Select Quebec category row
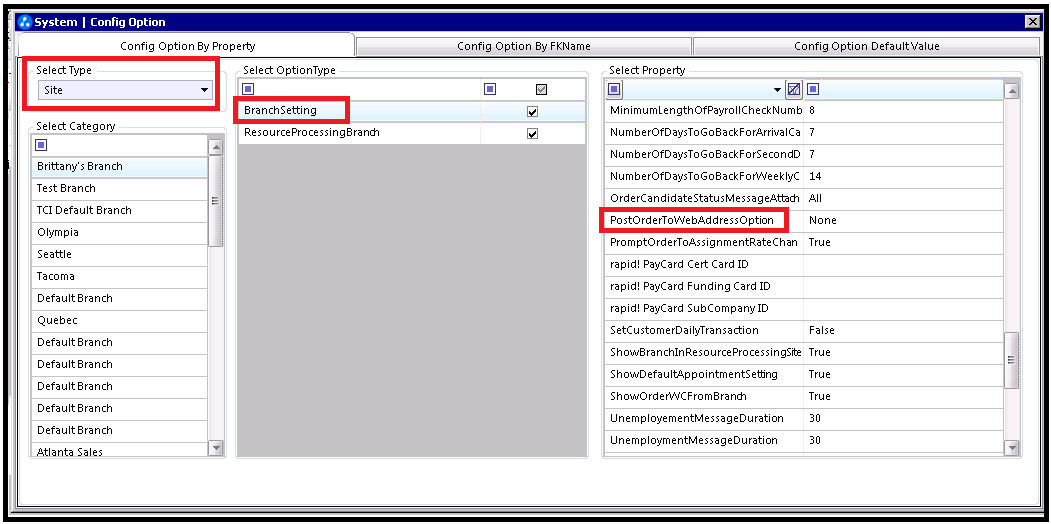Viewport: 1051px width, 524px height. tap(120, 321)
